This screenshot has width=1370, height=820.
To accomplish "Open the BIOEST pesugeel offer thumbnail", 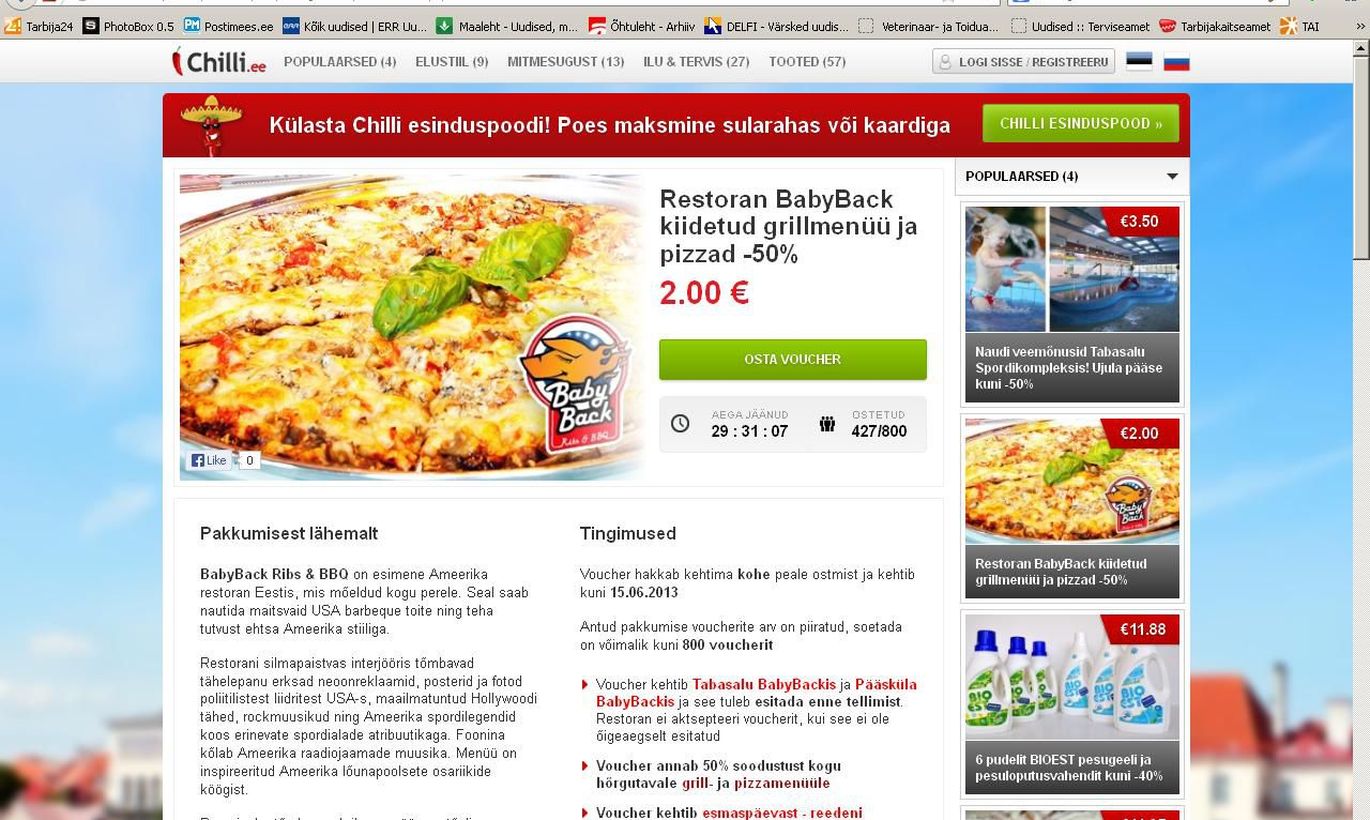I will 1072,704.
